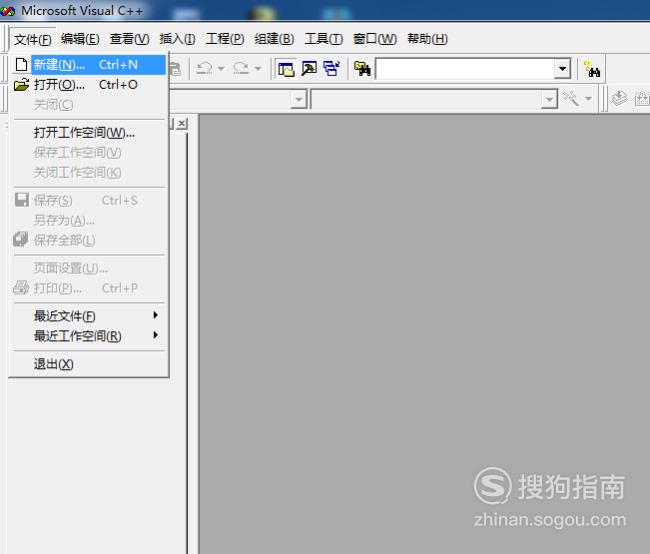This screenshot has height=554, width=650.
Task: Click the Undo toolbar icon
Action: pos(204,68)
